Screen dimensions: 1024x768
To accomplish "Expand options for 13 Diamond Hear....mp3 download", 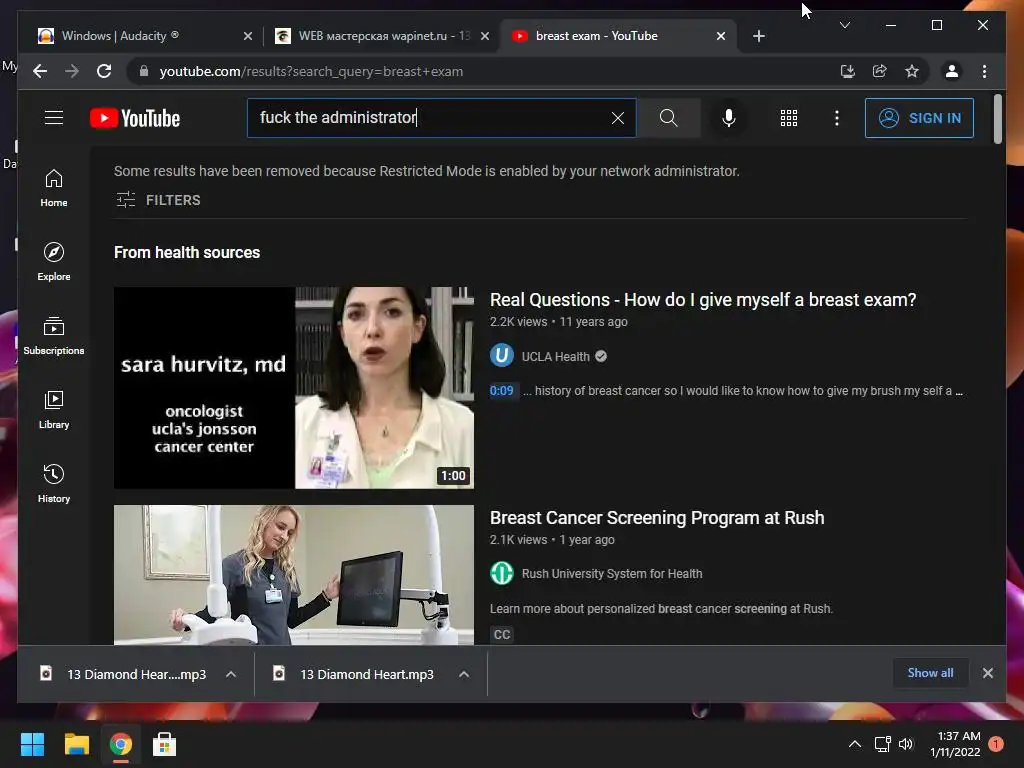I will click(x=231, y=674).
